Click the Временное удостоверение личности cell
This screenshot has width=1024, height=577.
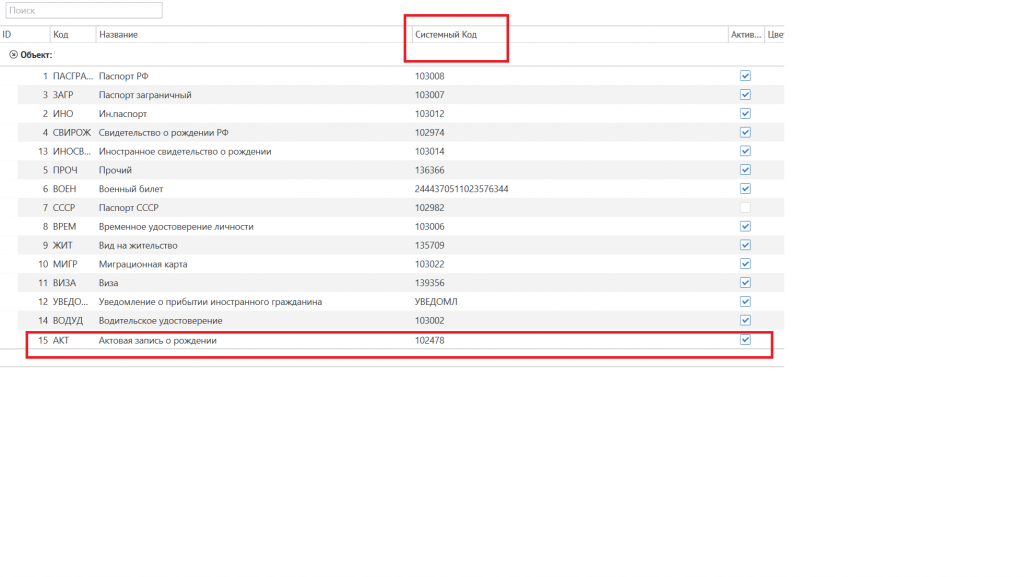[176, 227]
